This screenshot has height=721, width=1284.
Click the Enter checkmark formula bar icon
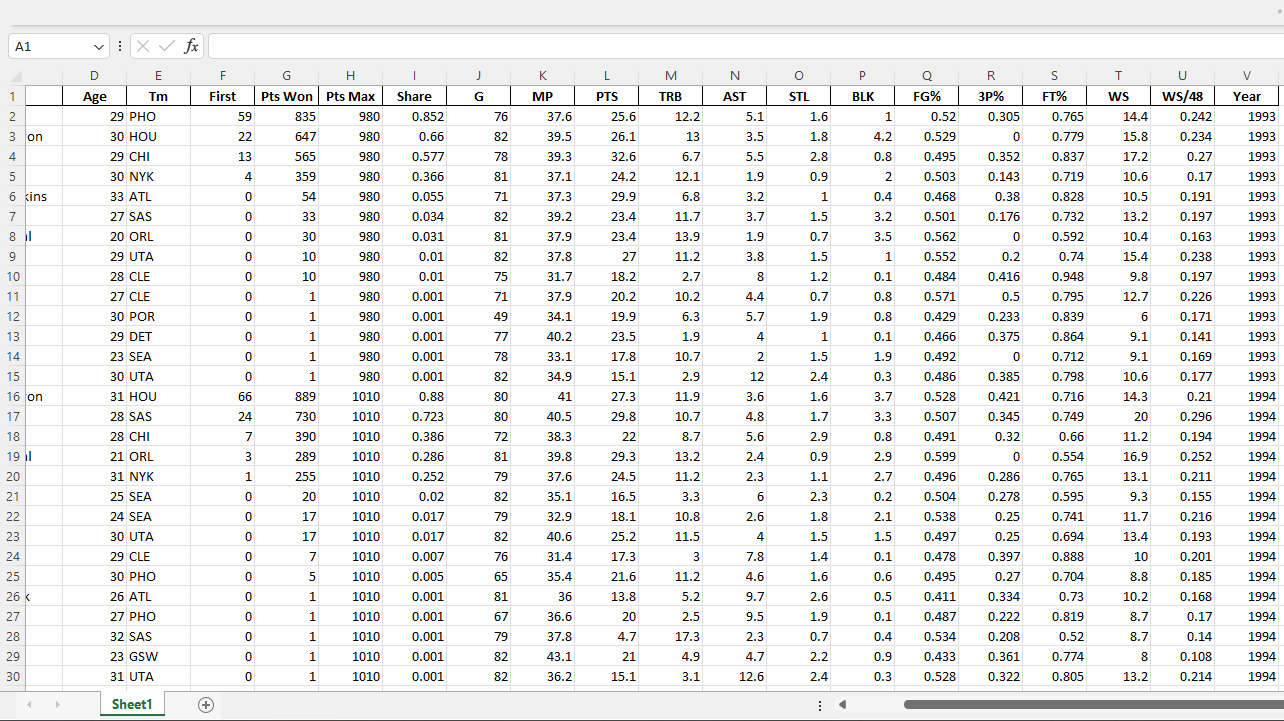pyautogui.click(x=166, y=46)
